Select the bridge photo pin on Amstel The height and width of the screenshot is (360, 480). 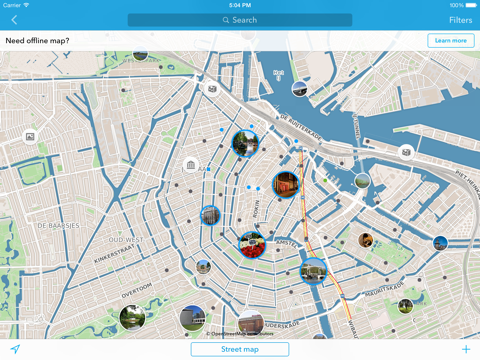click(313, 271)
